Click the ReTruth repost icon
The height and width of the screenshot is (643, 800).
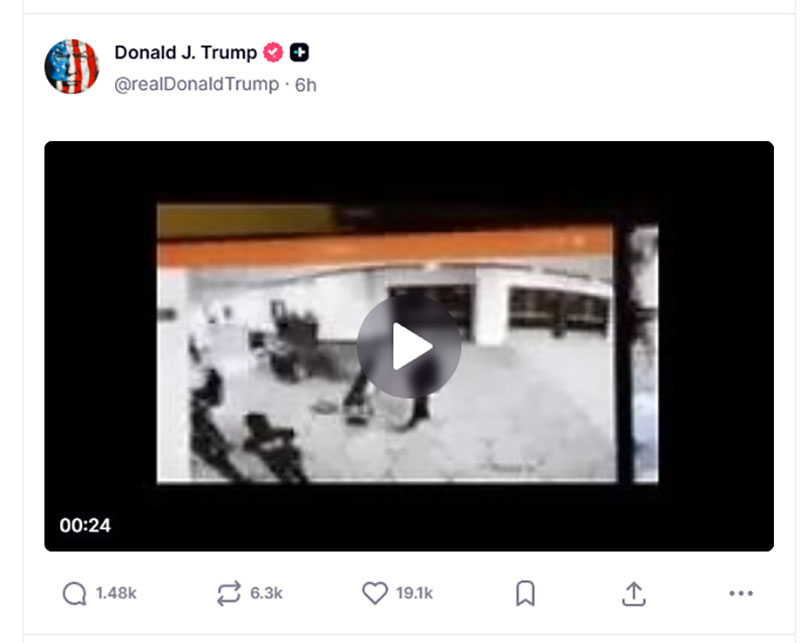pos(228,593)
